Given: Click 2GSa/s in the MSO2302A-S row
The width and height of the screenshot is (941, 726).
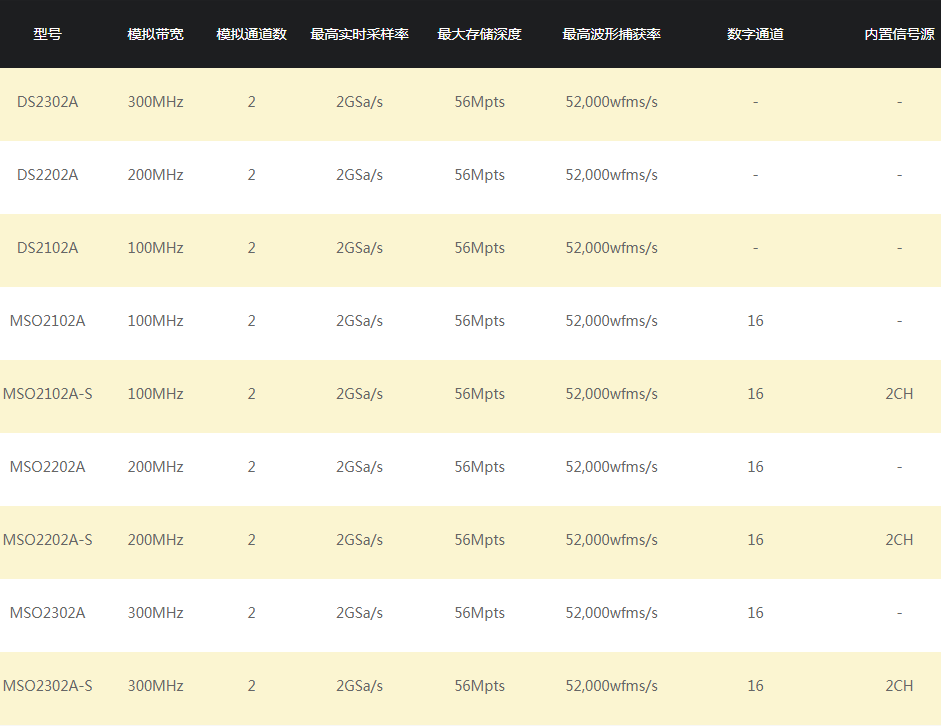Looking at the screenshot, I should pyautogui.click(x=359, y=686).
